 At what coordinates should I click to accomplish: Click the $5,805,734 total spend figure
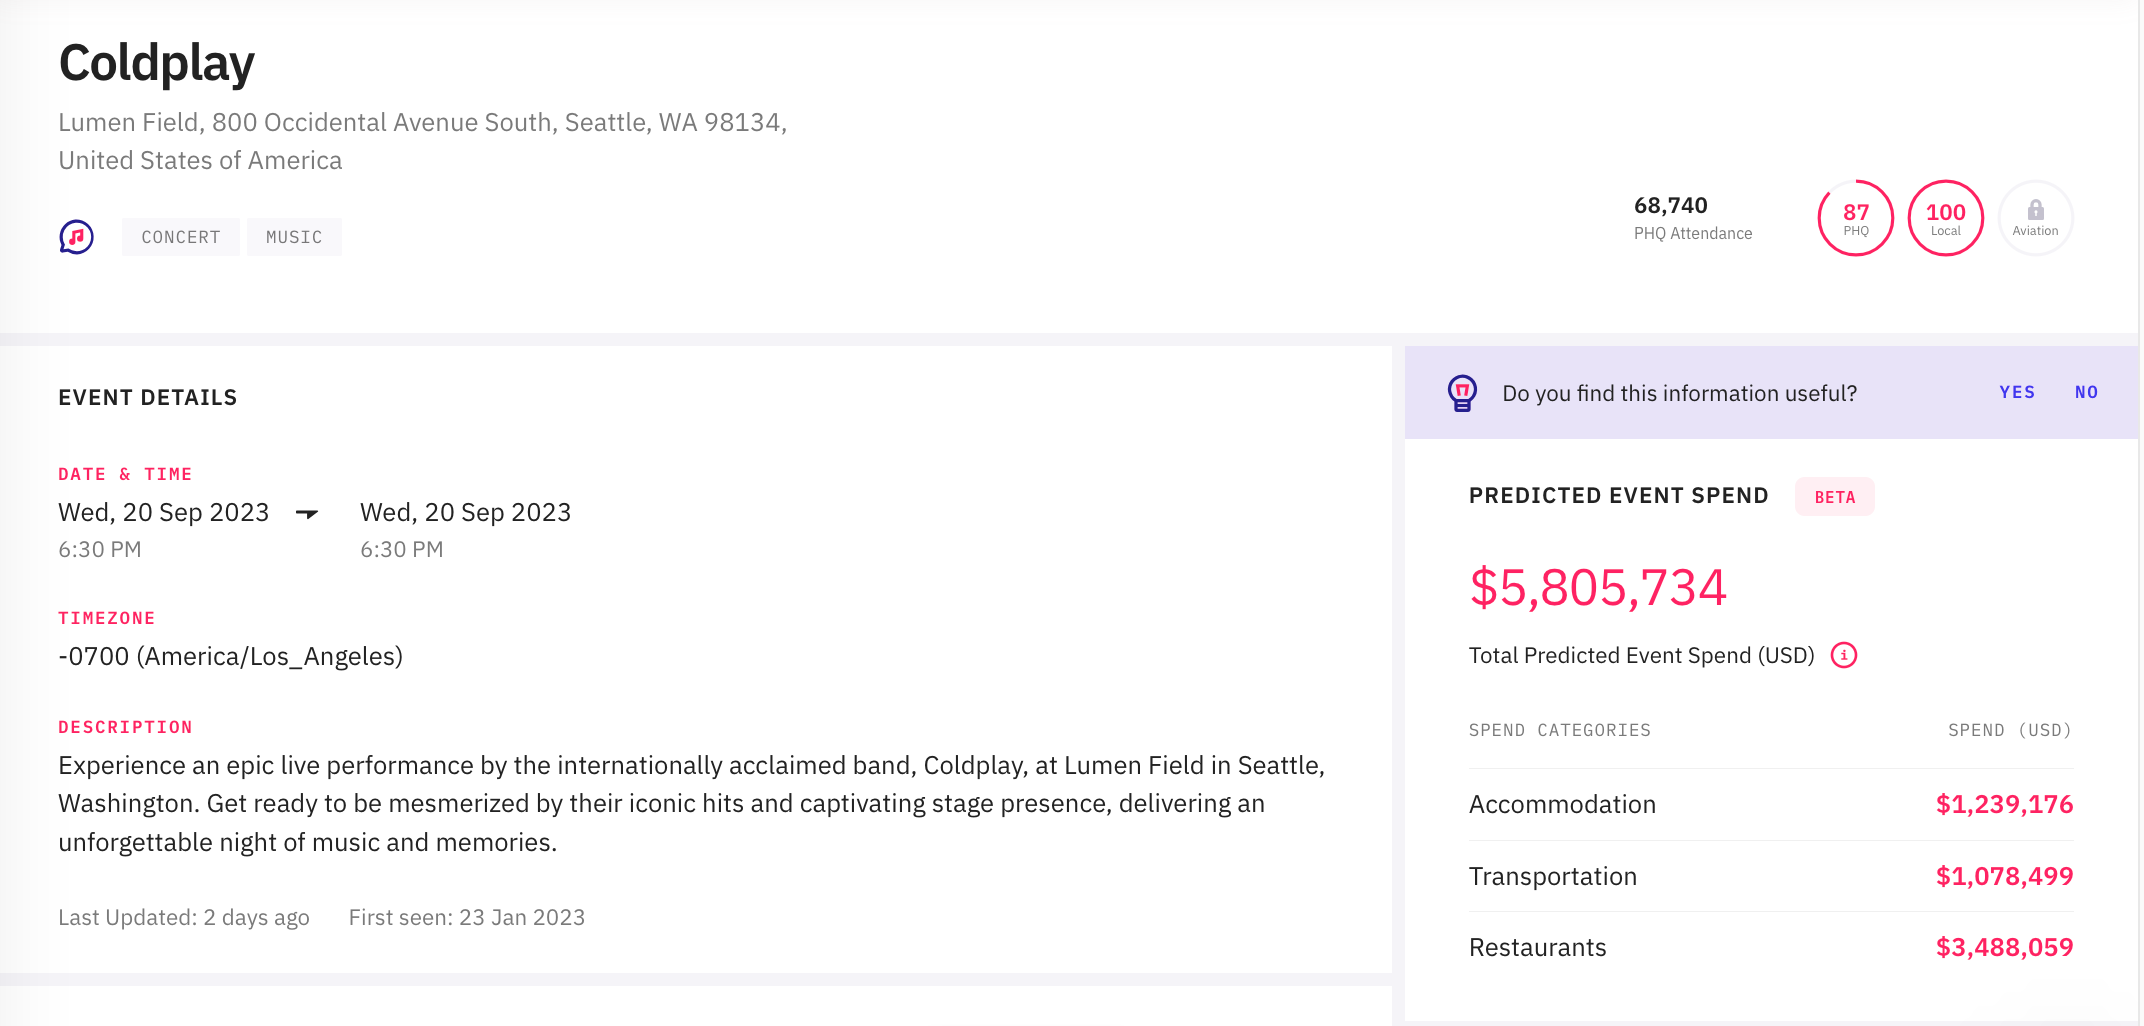point(1598,587)
